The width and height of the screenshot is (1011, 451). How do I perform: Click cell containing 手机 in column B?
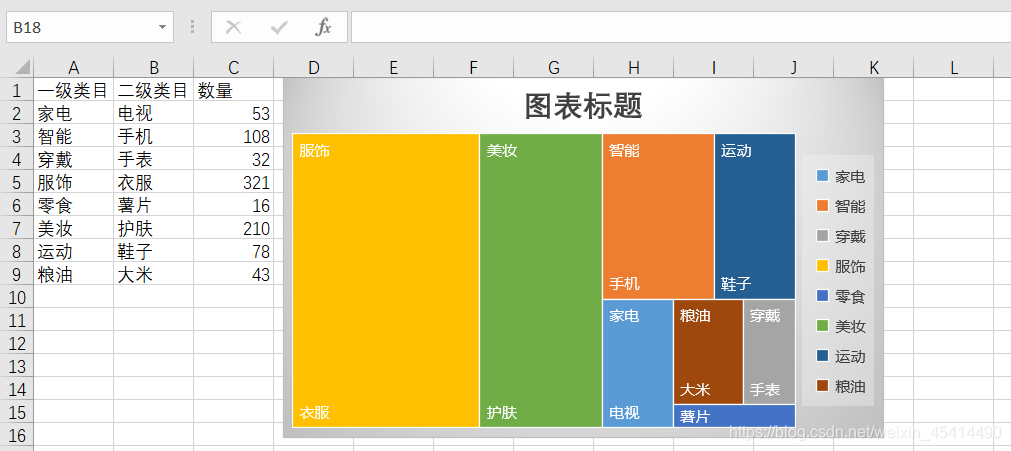pos(153,137)
